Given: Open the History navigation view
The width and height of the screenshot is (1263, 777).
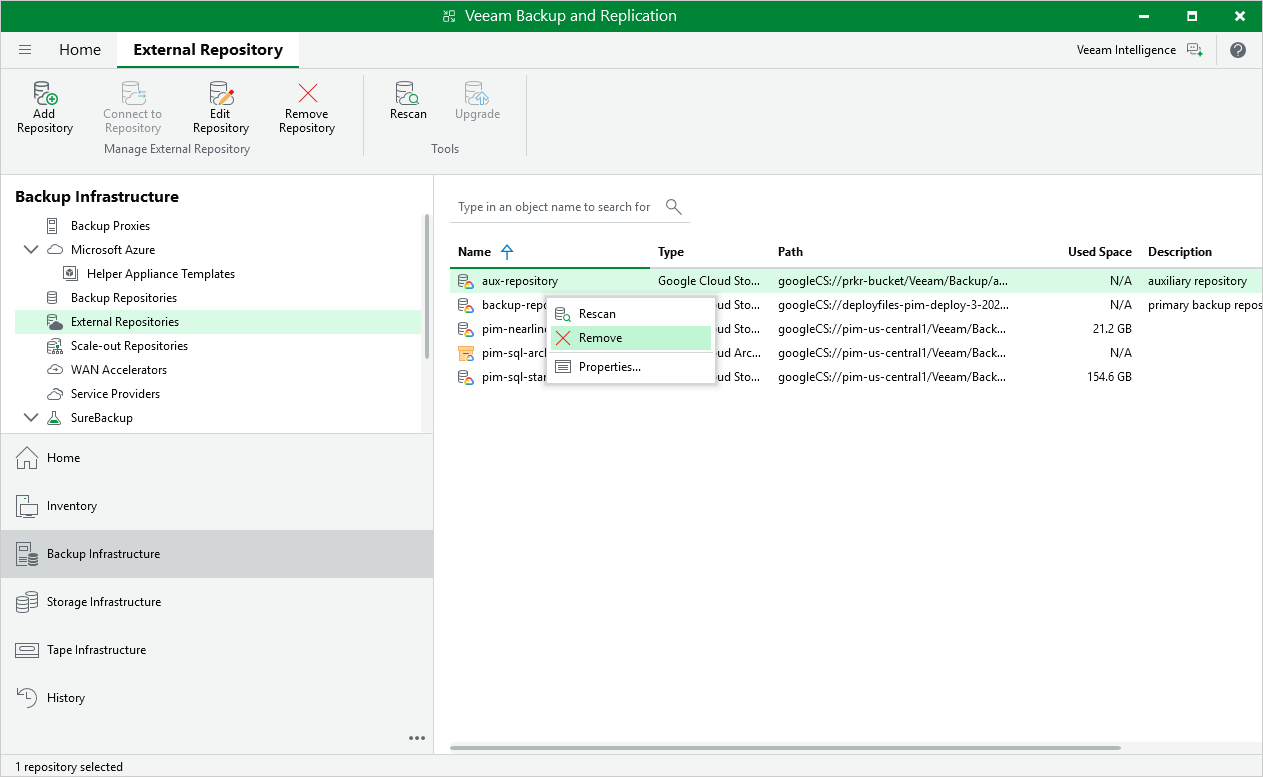Looking at the screenshot, I should (217, 698).
